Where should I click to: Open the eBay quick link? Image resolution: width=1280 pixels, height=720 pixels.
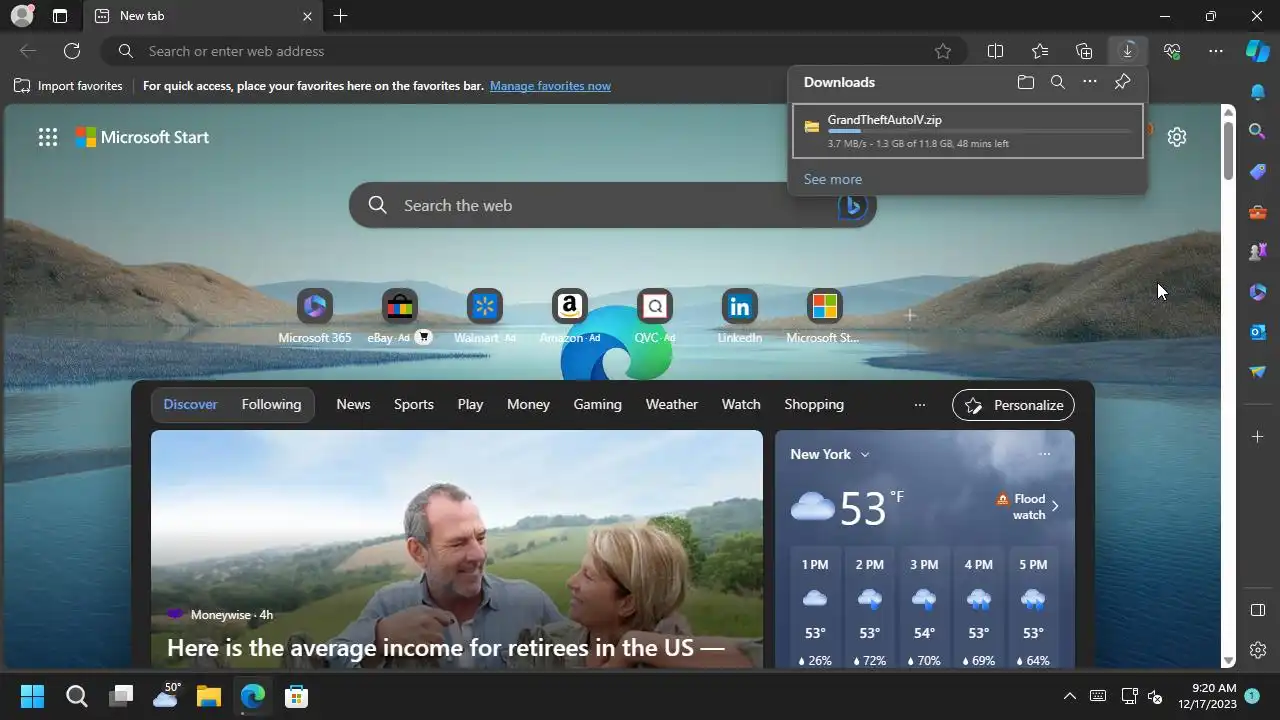[399, 316]
